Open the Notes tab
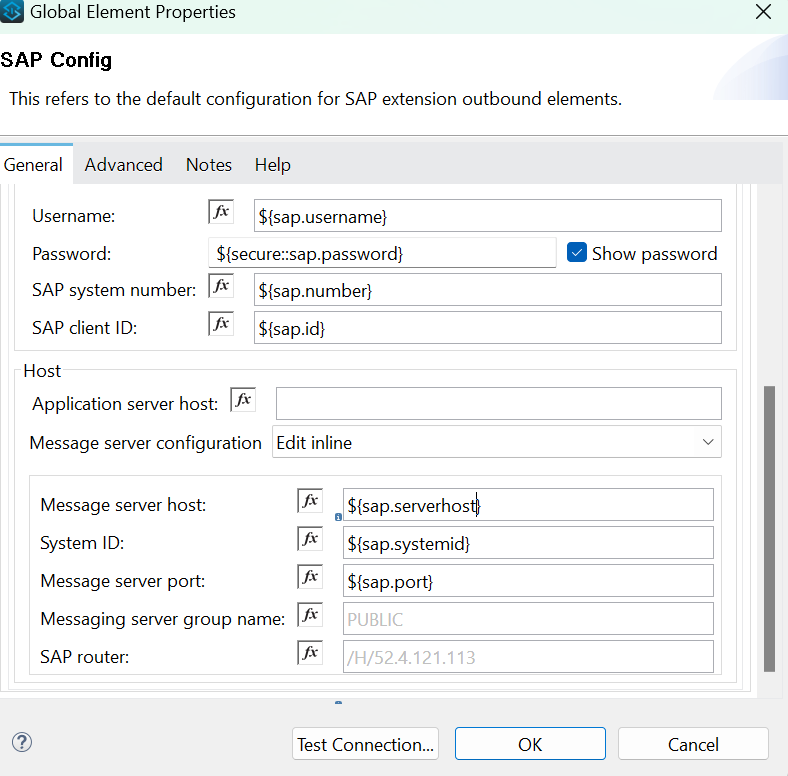Viewport: 788px width, 776px height. pyautogui.click(x=208, y=165)
